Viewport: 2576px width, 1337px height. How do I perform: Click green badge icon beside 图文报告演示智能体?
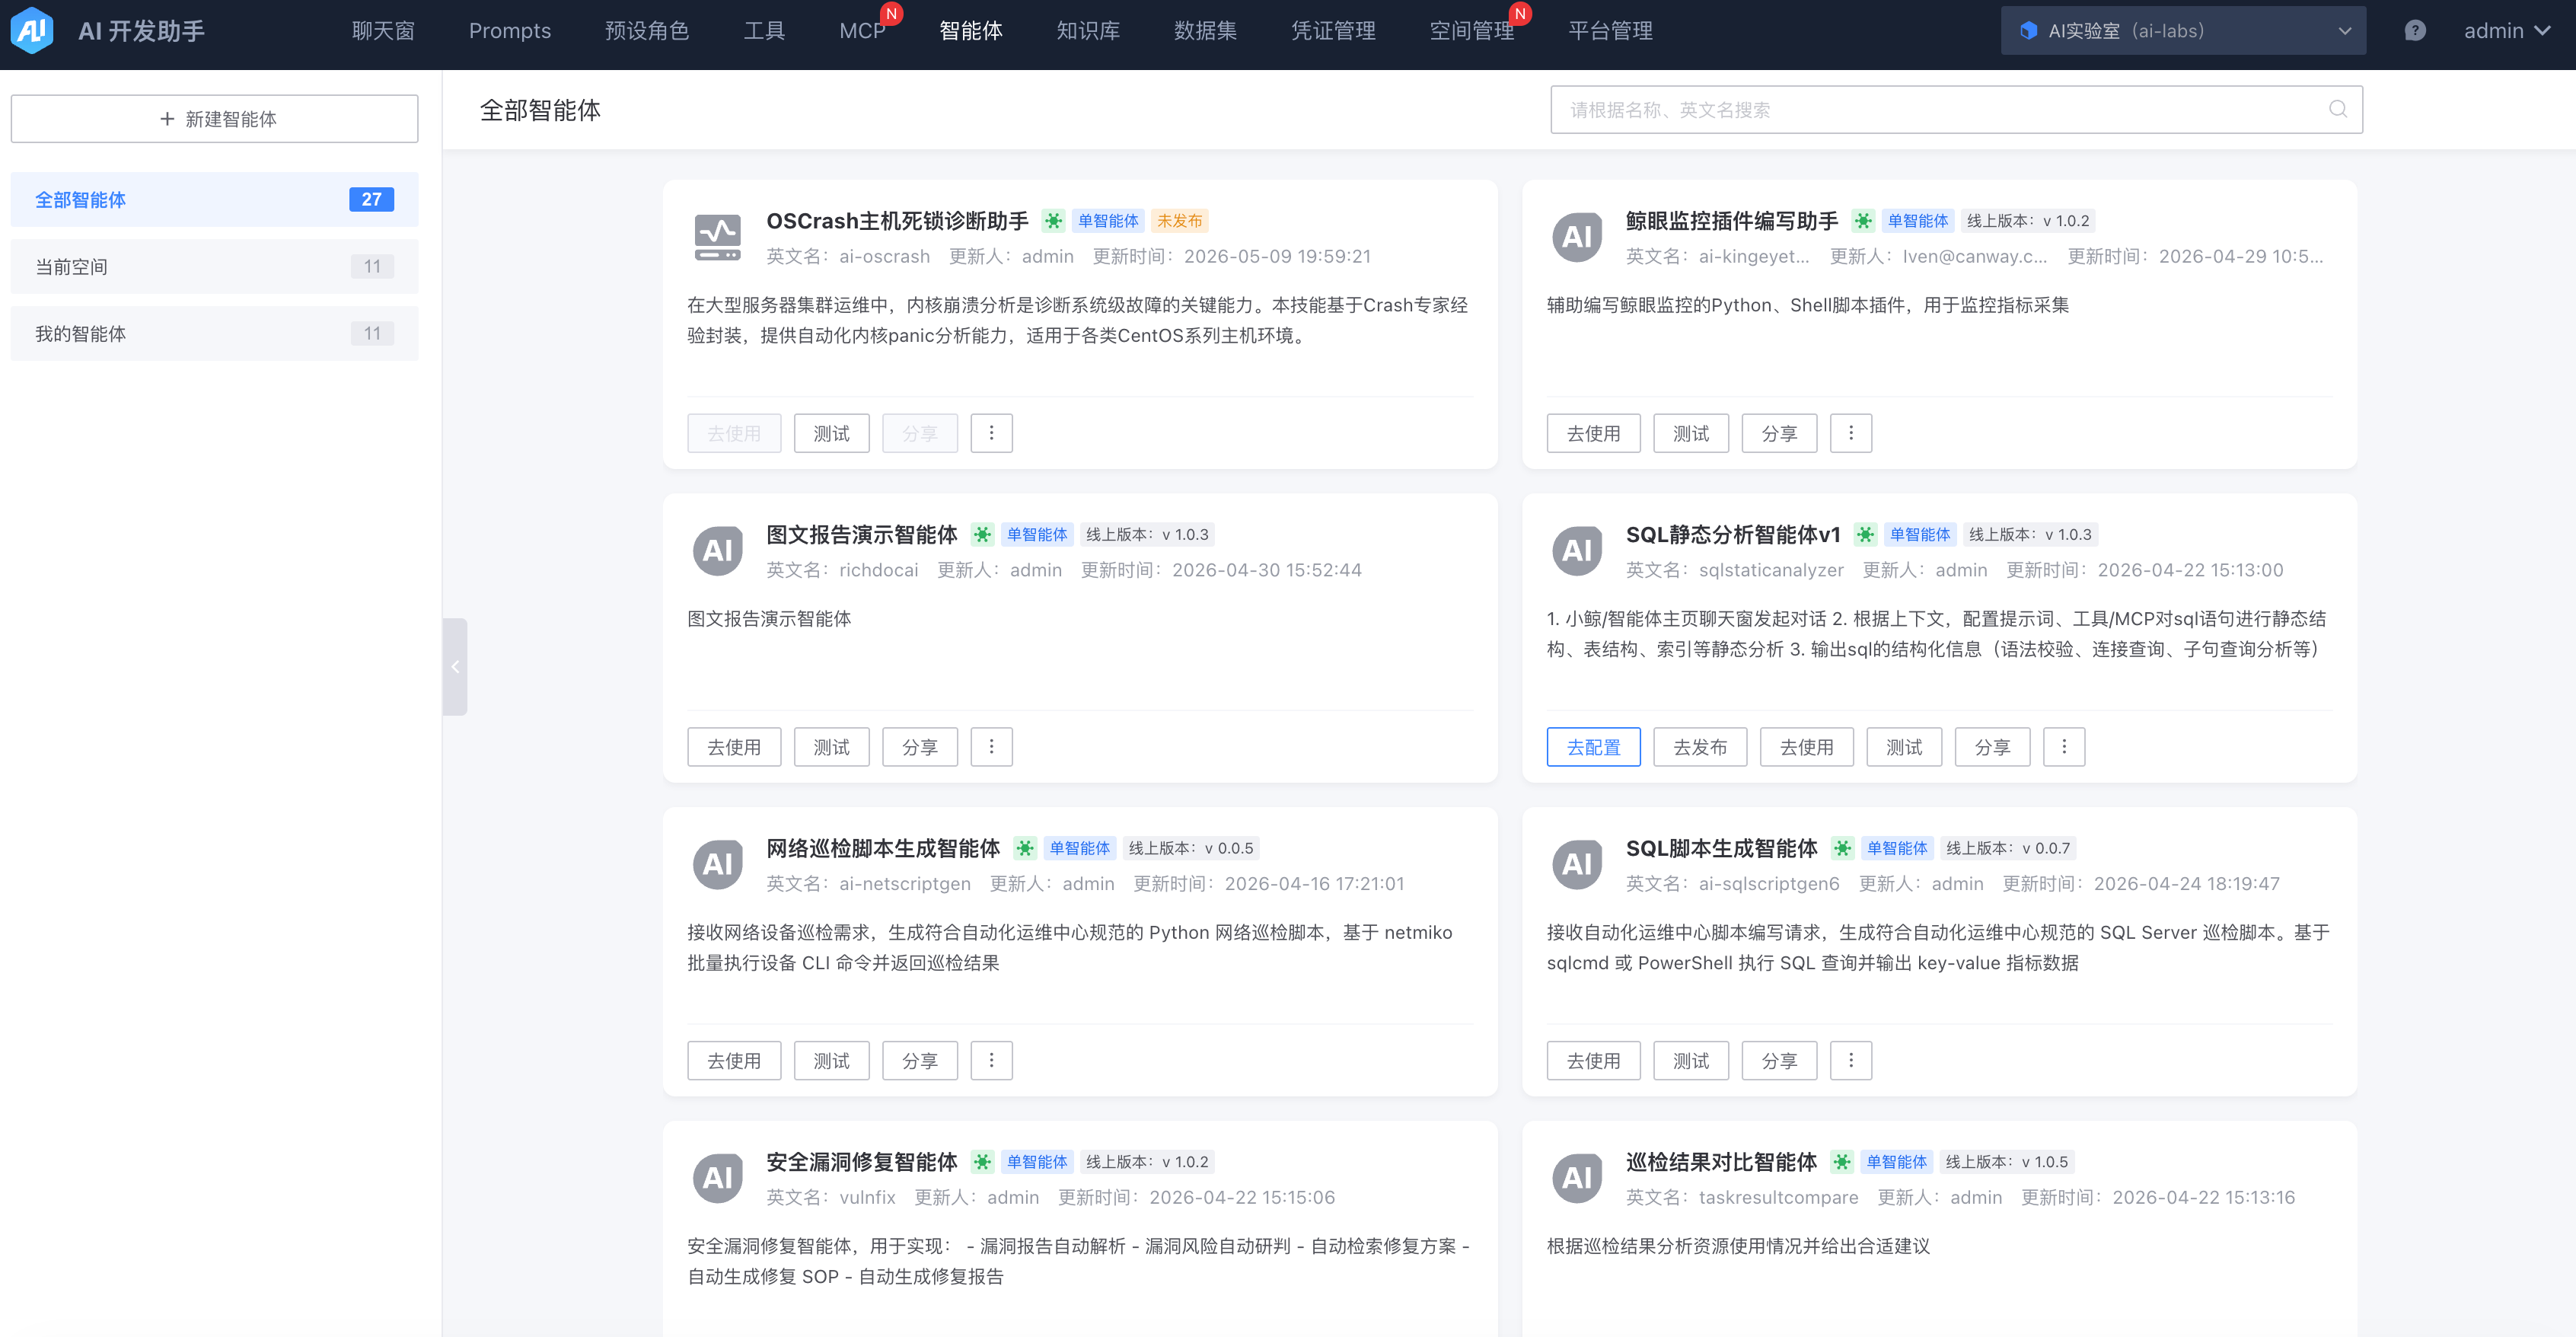982,535
